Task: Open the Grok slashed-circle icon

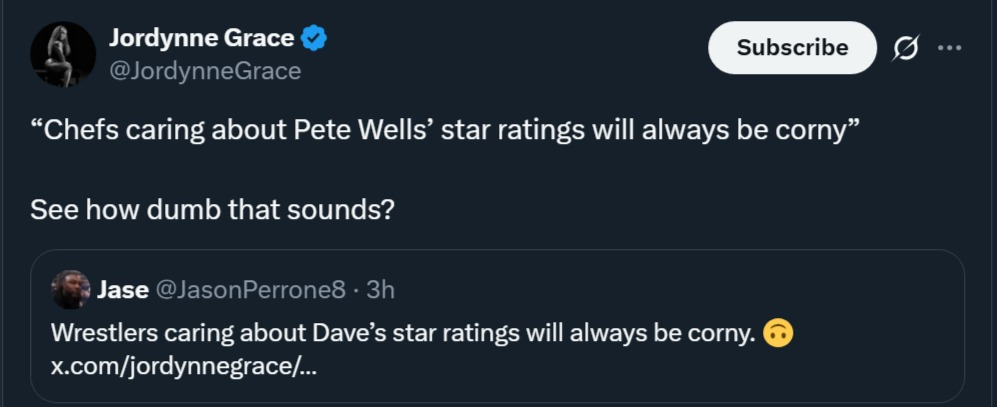Action: coord(906,48)
